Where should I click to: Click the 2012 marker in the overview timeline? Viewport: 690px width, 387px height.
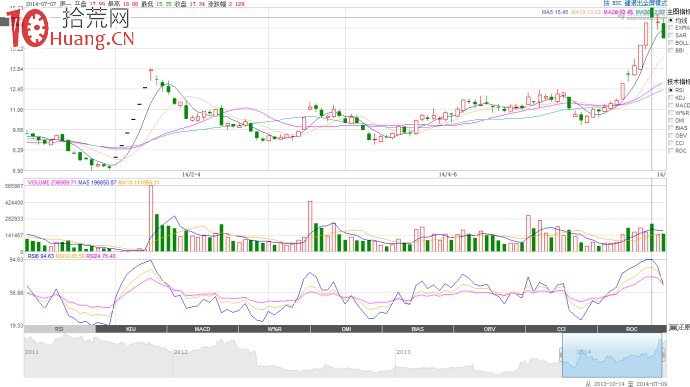[181, 352]
